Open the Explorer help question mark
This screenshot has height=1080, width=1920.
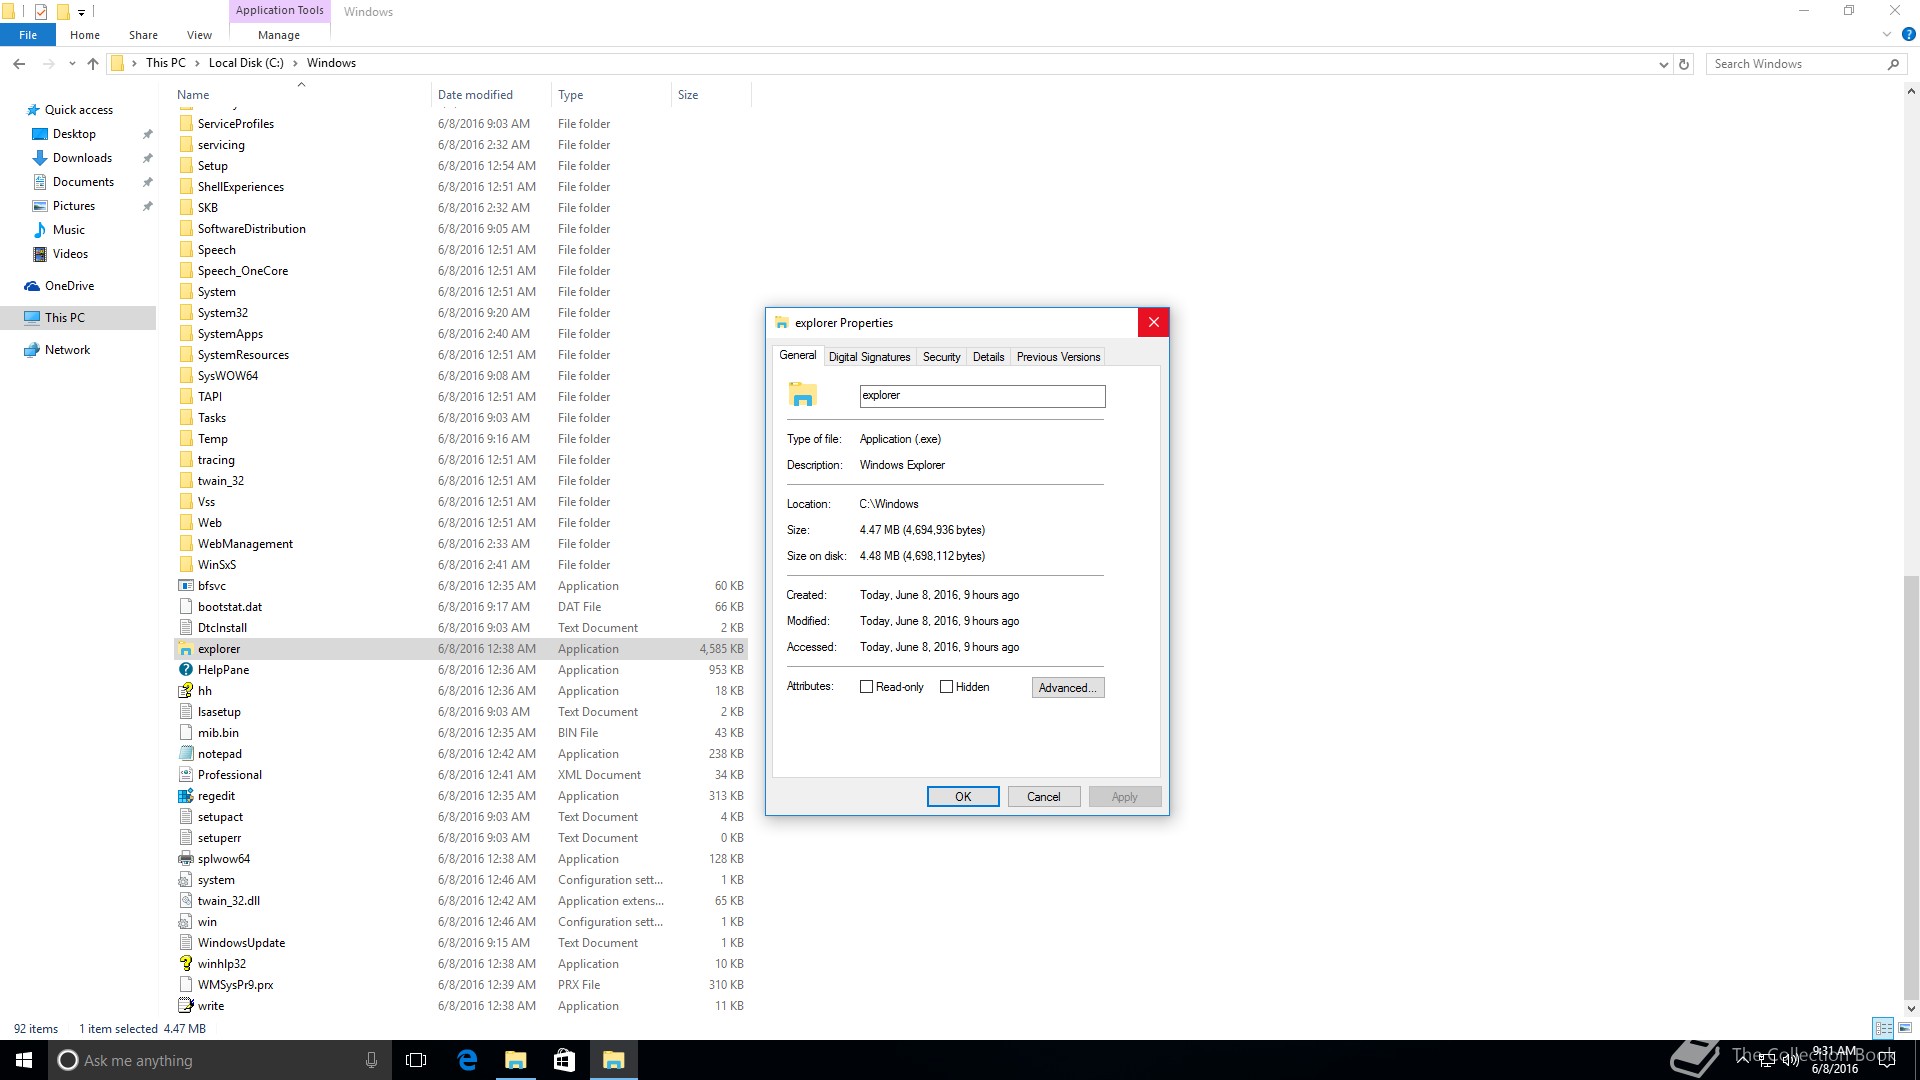click(x=1908, y=34)
